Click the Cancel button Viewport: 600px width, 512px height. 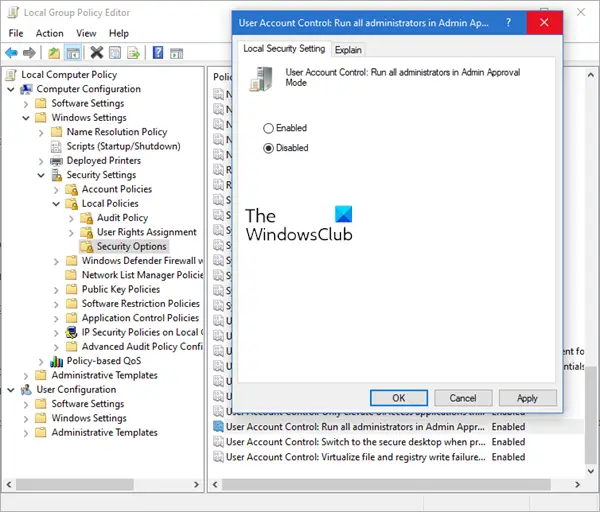tap(463, 398)
